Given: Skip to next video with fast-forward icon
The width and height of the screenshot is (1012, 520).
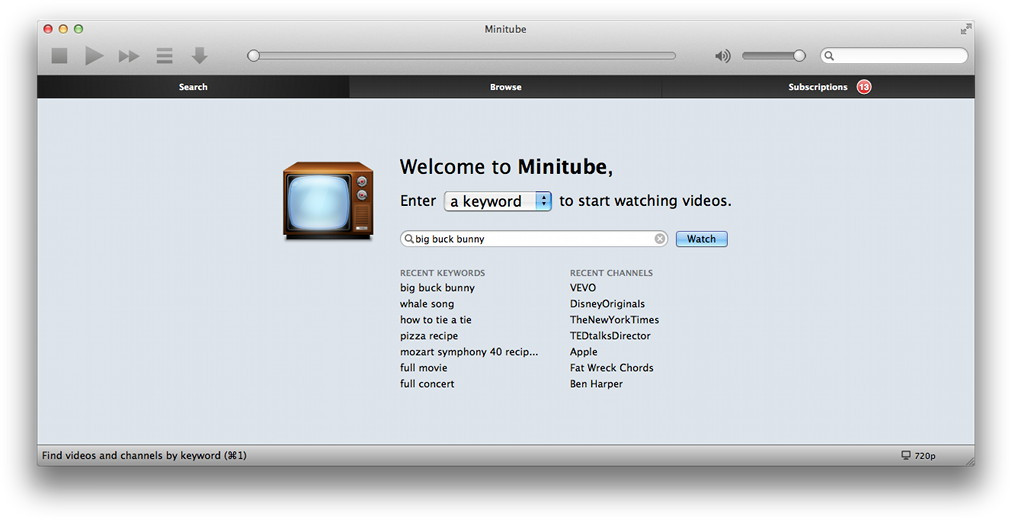Looking at the screenshot, I should tap(129, 57).
